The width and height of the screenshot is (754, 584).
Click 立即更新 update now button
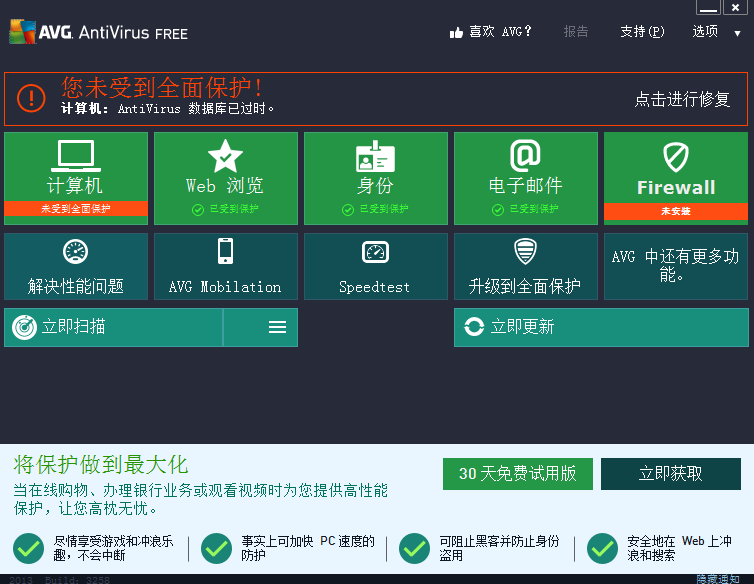pos(601,327)
